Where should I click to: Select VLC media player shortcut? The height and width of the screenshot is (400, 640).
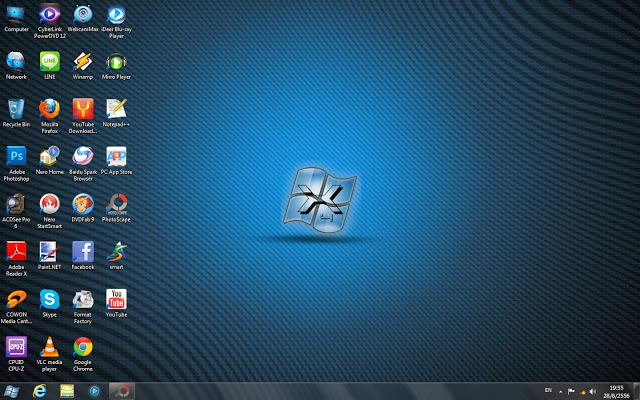click(x=50, y=354)
